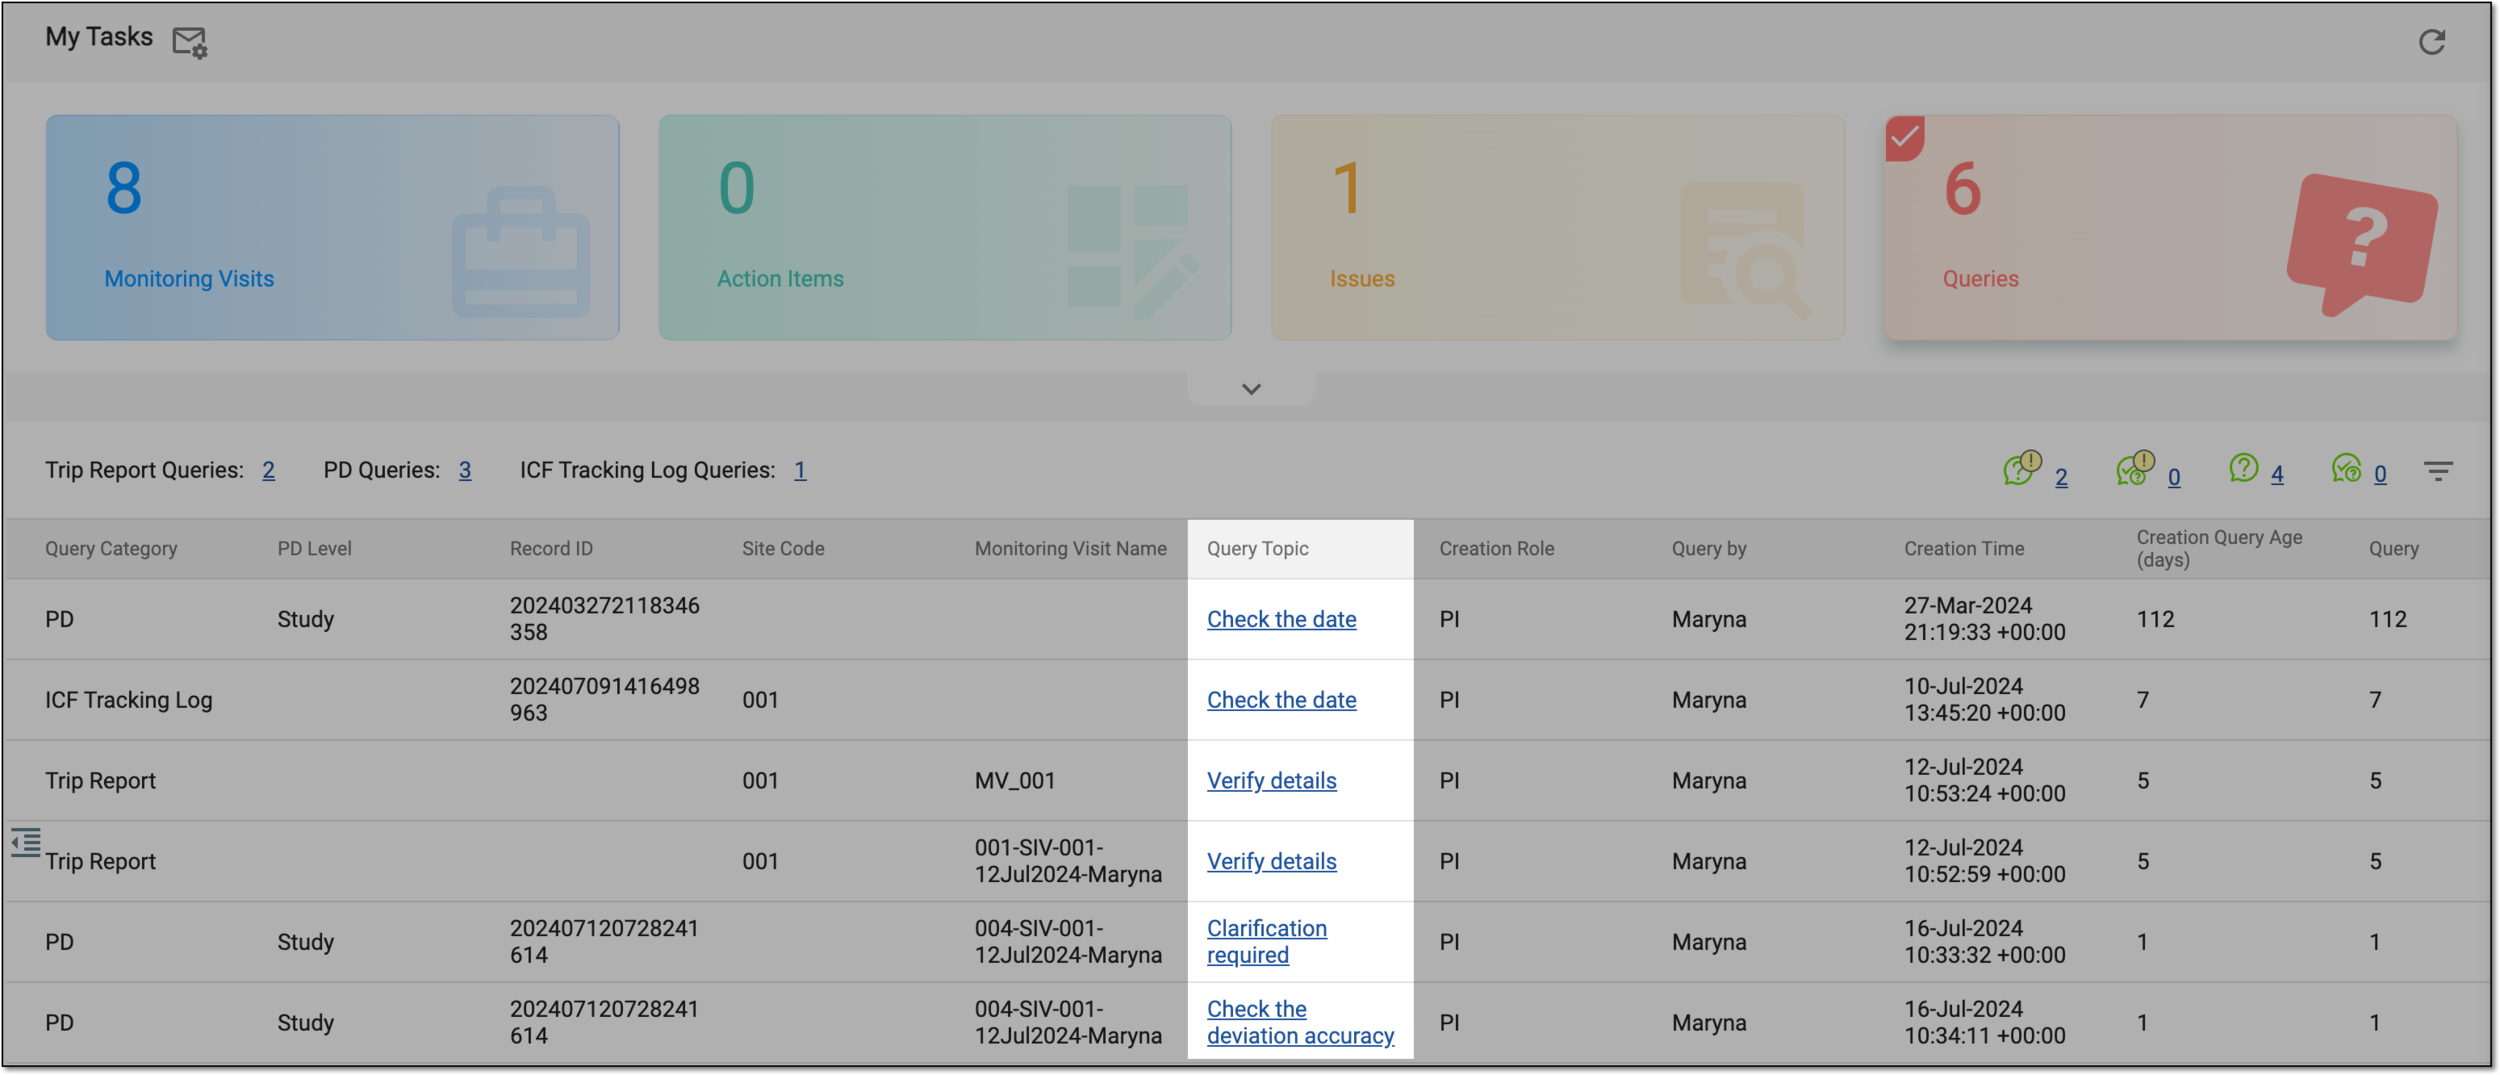Open 'Clarification required' query link
The height and width of the screenshot is (1075, 2500).
pyautogui.click(x=1267, y=942)
